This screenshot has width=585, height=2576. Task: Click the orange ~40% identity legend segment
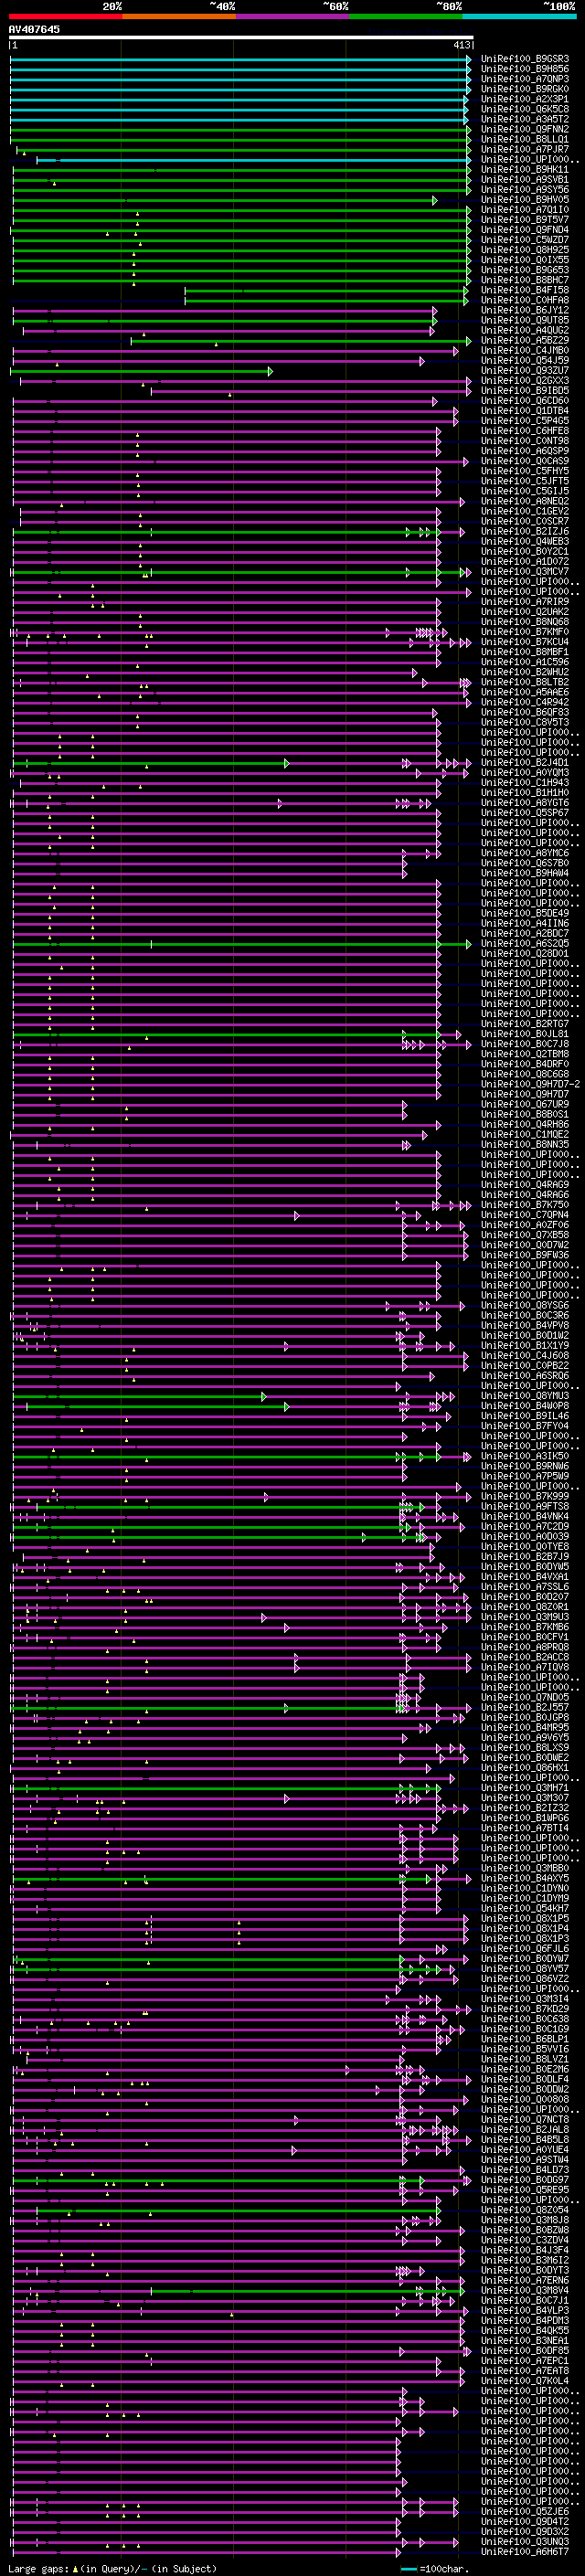click(x=179, y=16)
